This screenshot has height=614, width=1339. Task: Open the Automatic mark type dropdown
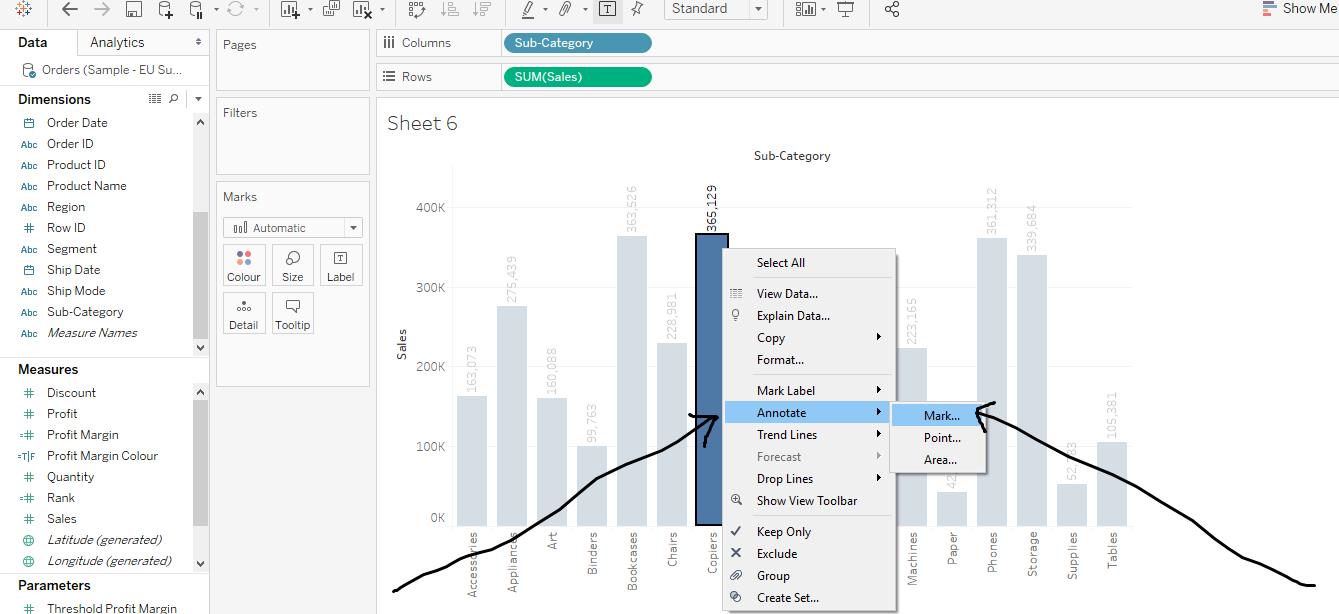point(292,228)
